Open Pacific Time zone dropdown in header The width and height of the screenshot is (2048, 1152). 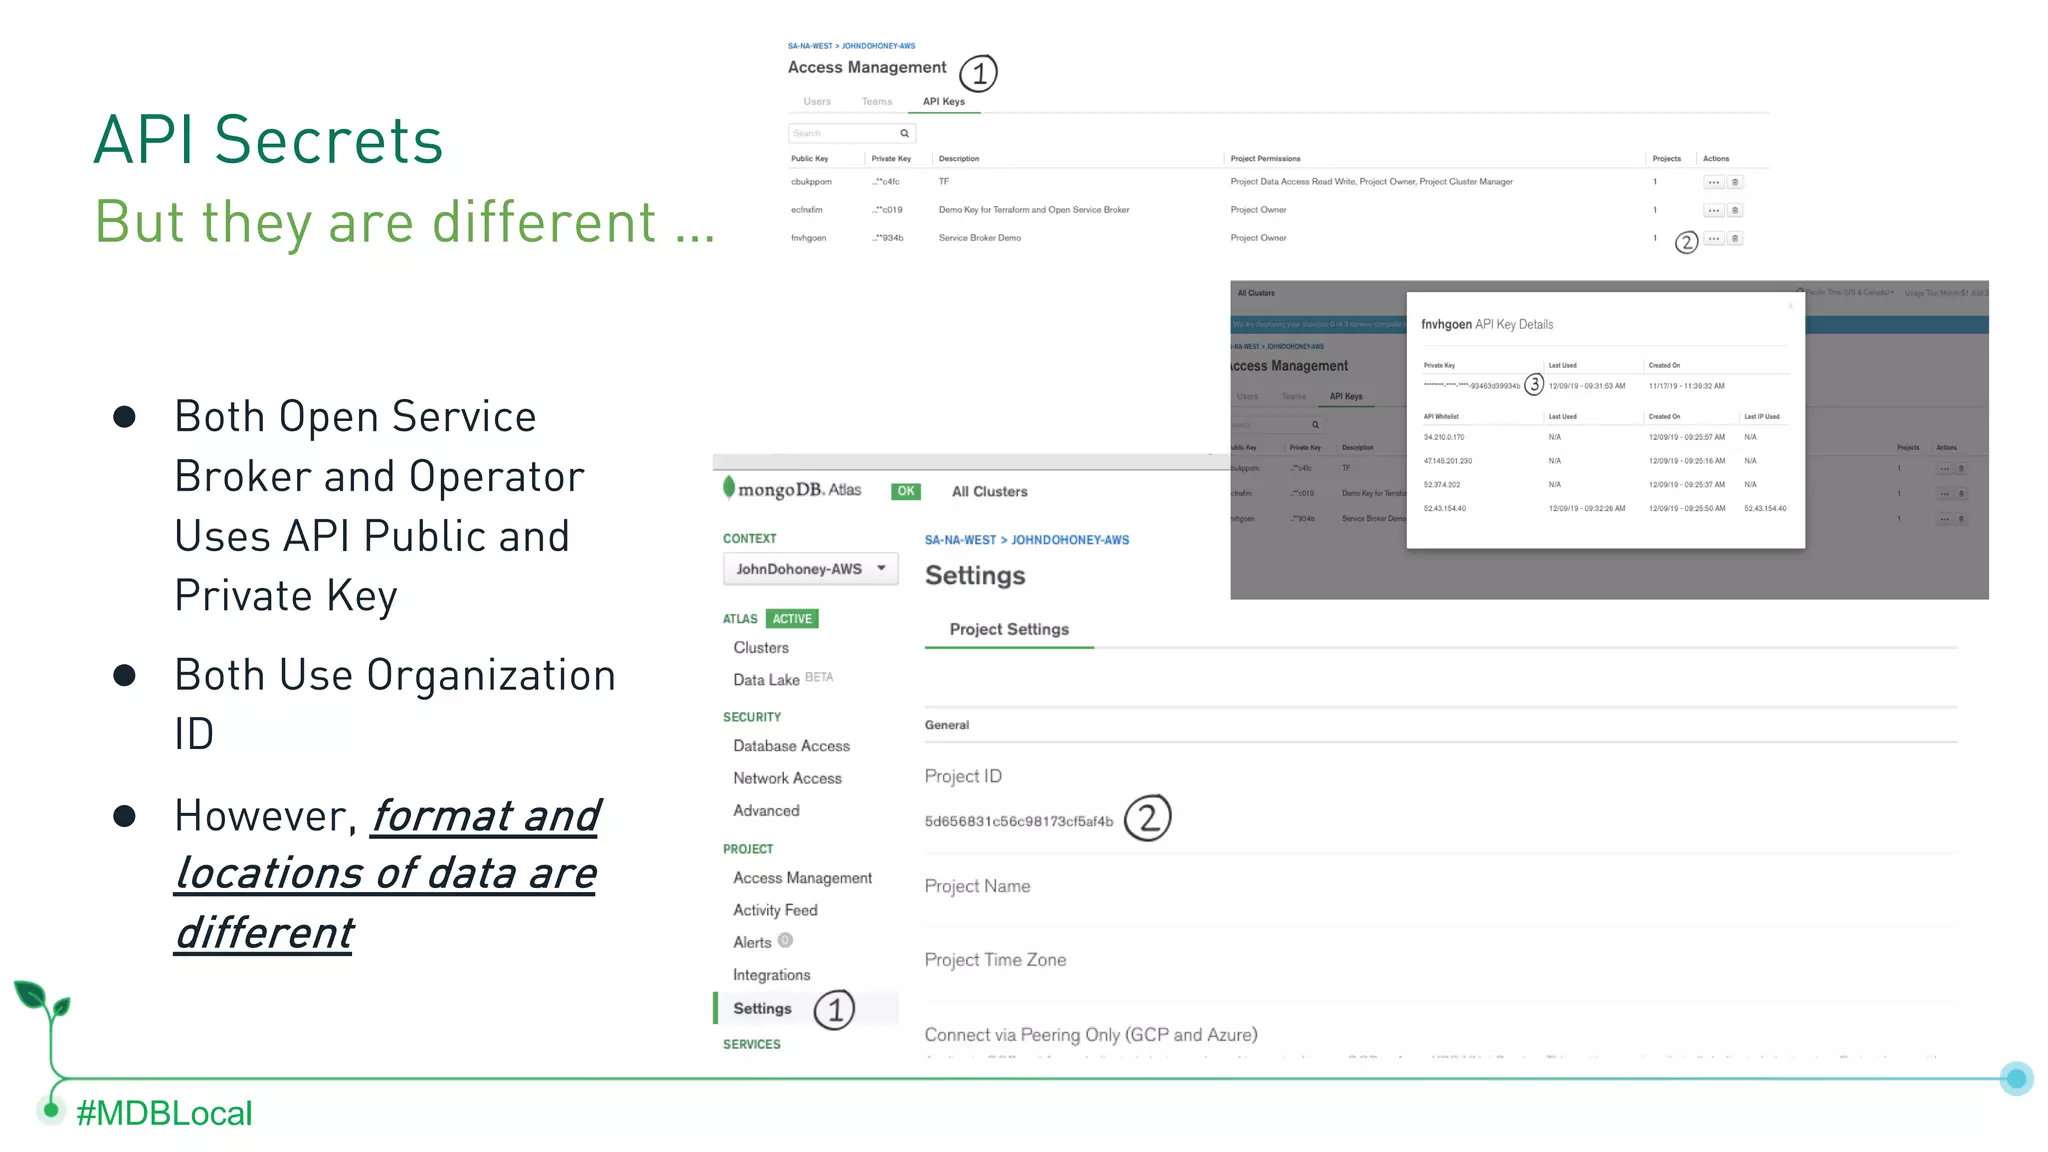pyautogui.click(x=1848, y=292)
